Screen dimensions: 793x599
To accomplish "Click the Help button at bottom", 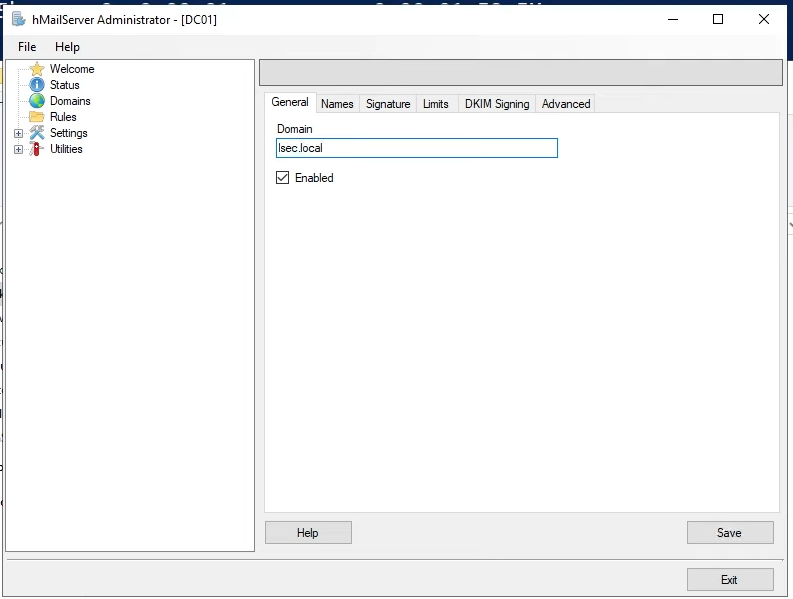I will [x=308, y=533].
